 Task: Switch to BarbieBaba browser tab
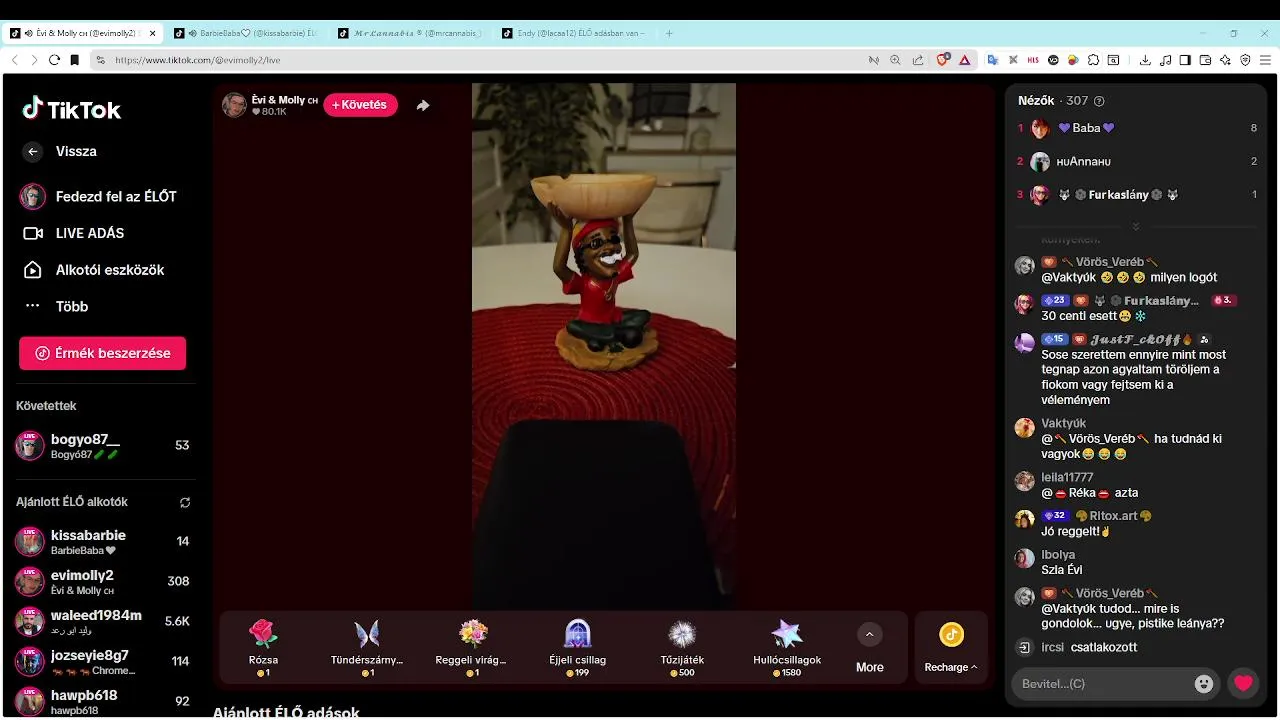245,33
